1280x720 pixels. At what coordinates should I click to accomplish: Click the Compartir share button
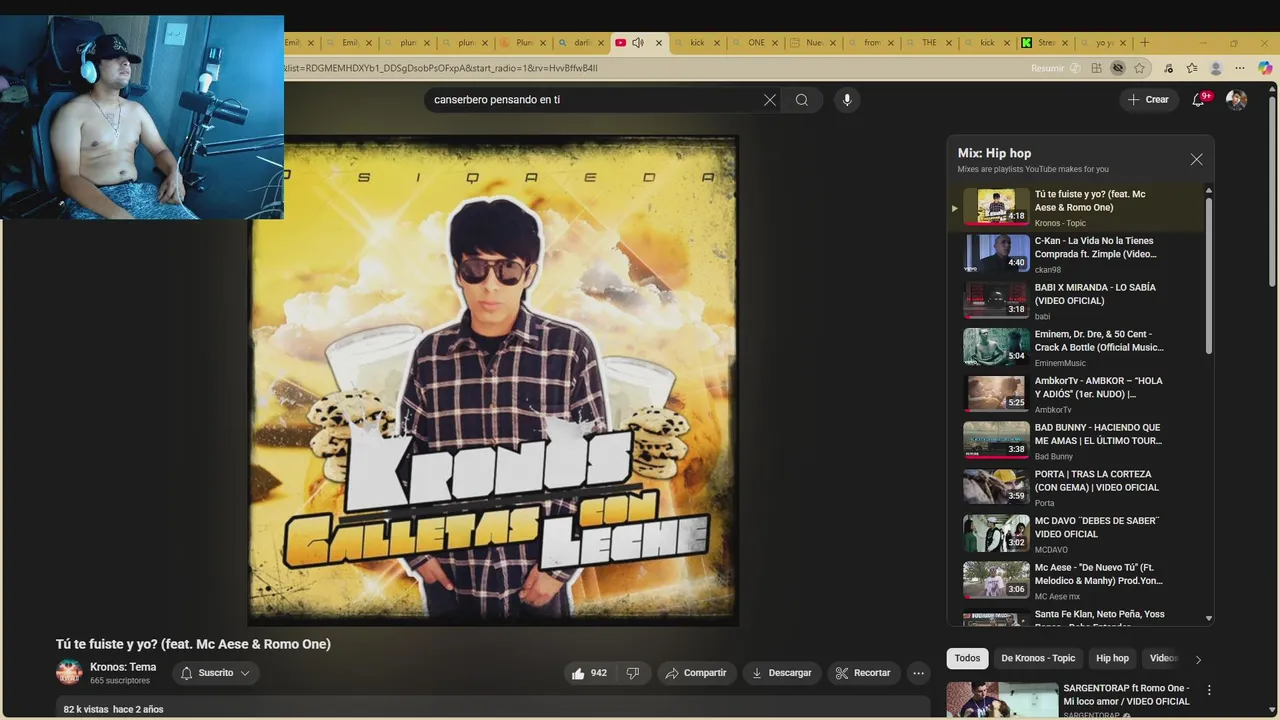696,673
